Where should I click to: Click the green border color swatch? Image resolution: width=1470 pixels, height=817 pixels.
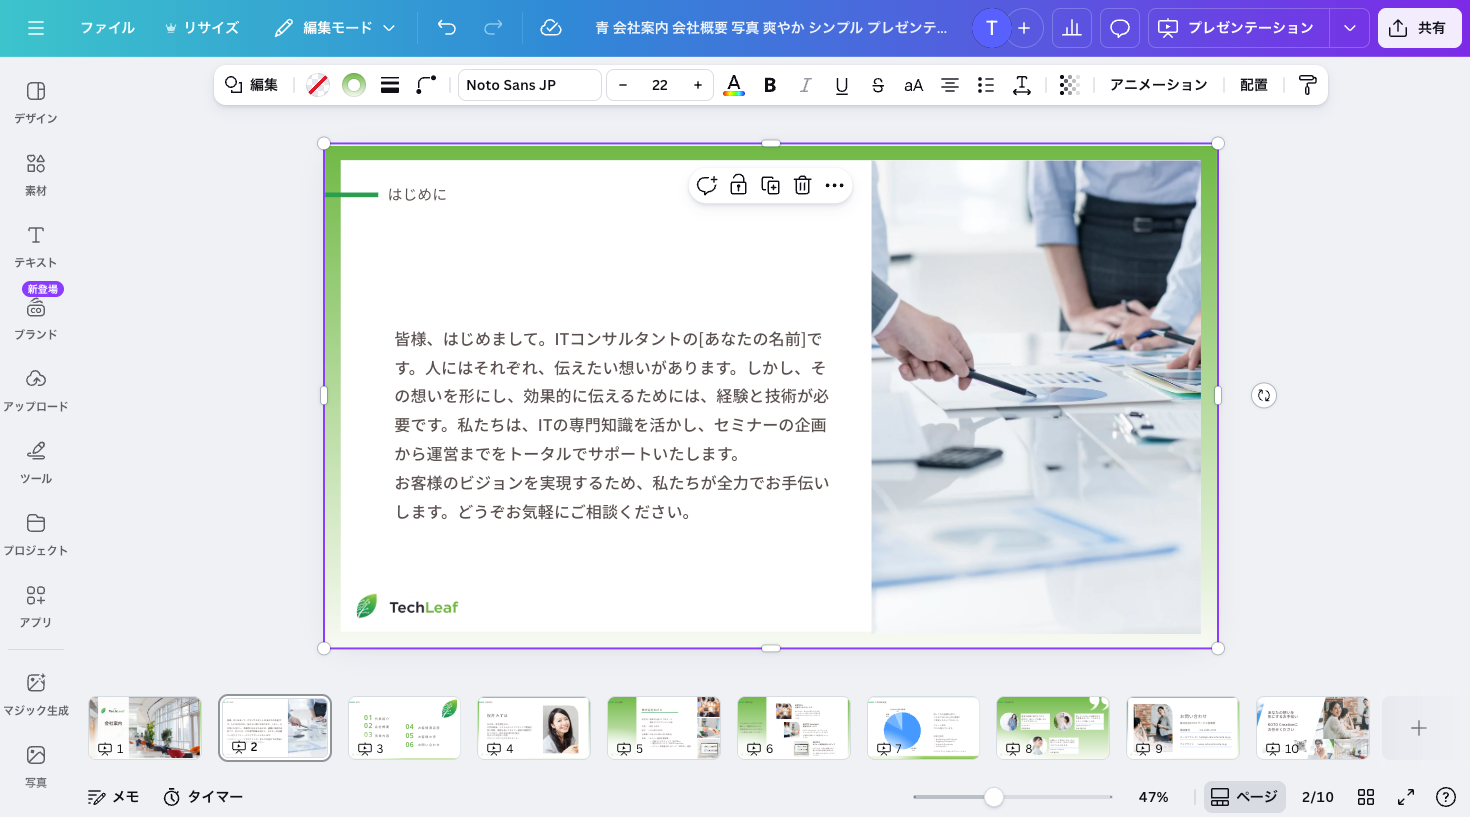tap(354, 85)
